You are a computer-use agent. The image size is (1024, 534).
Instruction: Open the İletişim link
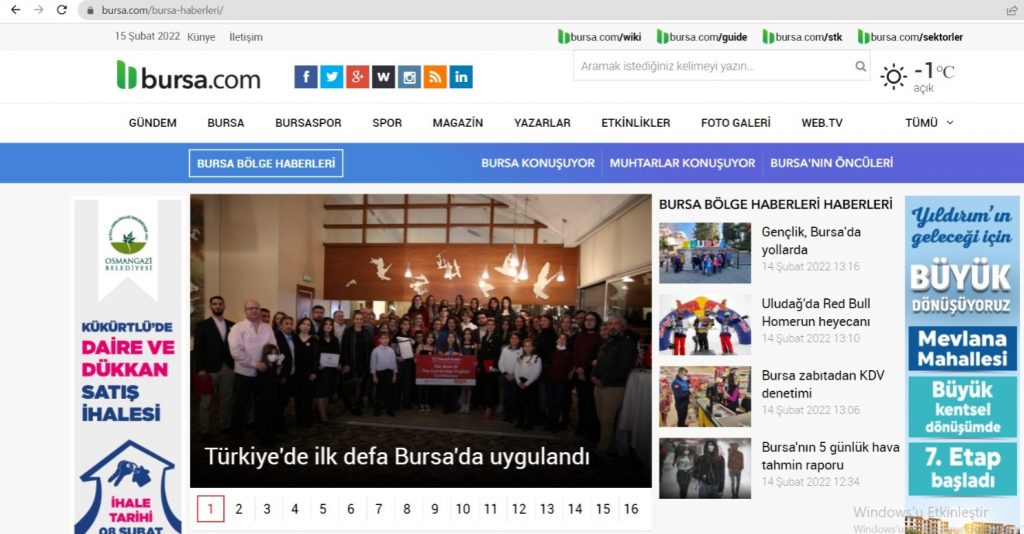coord(246,37)
